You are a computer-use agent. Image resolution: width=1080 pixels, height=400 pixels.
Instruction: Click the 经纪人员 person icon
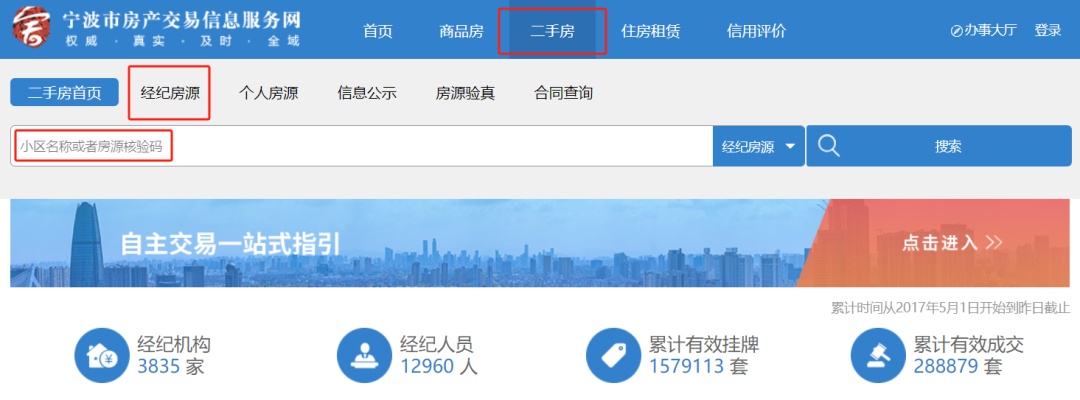[364, 356]
